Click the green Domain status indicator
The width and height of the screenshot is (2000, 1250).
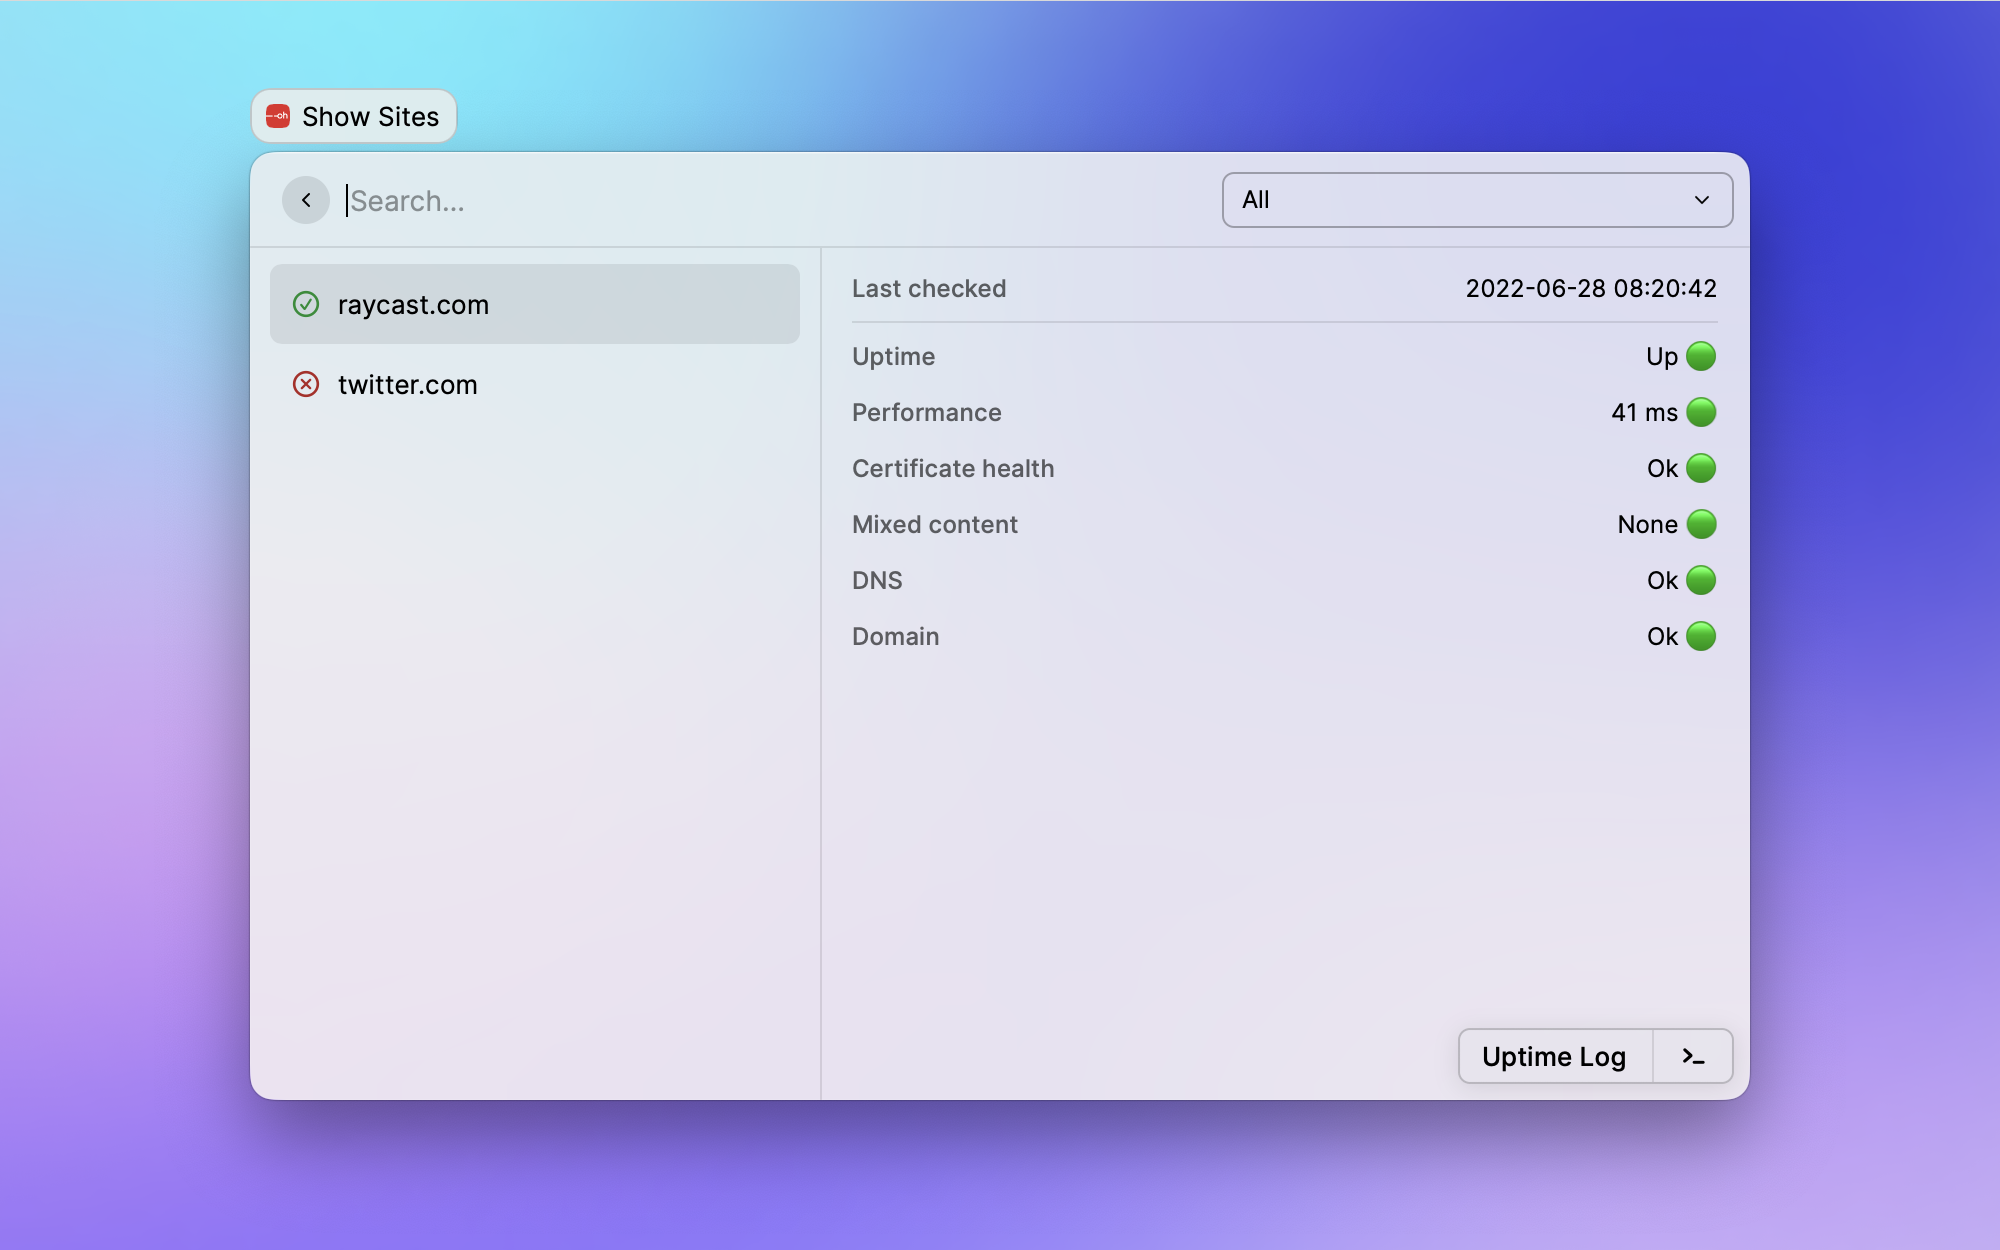point(1701,636)
